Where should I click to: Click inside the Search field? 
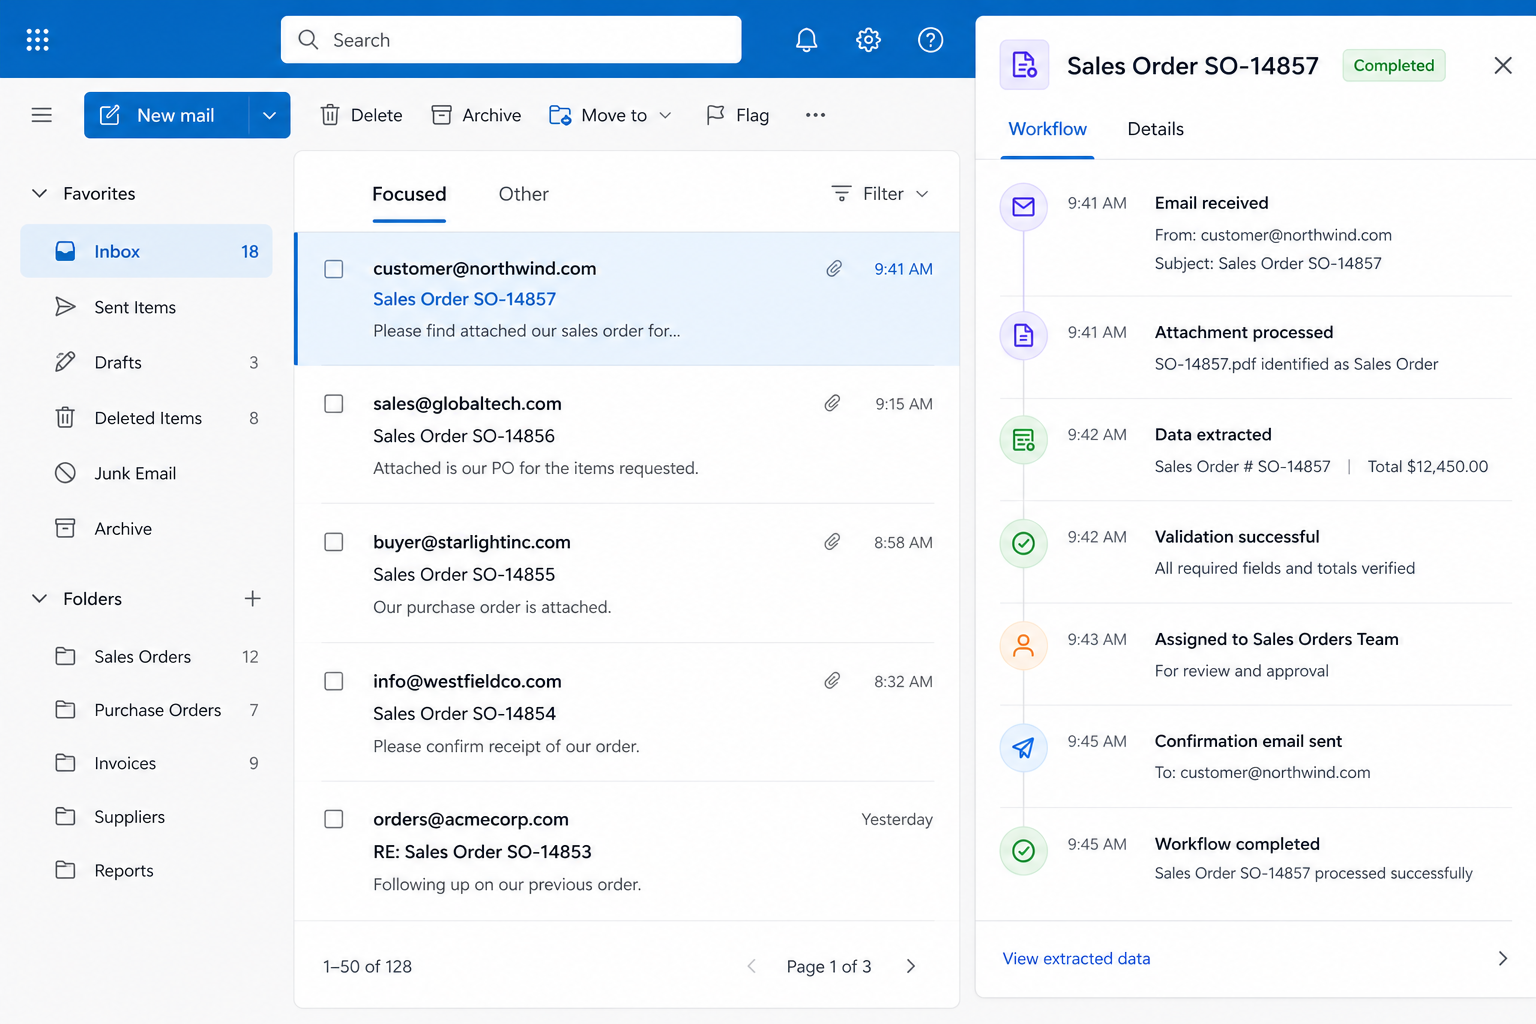510,39
